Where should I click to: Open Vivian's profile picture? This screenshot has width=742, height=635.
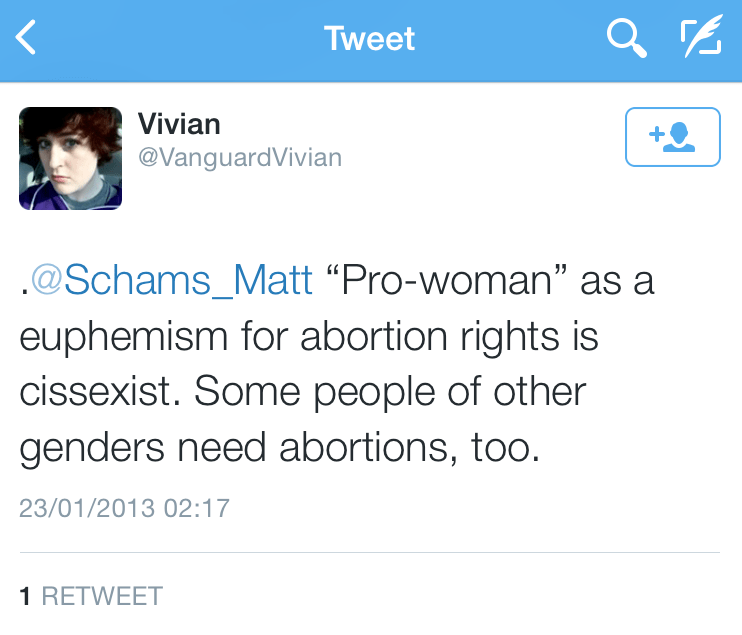pyautogui.click(x=71, y=158)
